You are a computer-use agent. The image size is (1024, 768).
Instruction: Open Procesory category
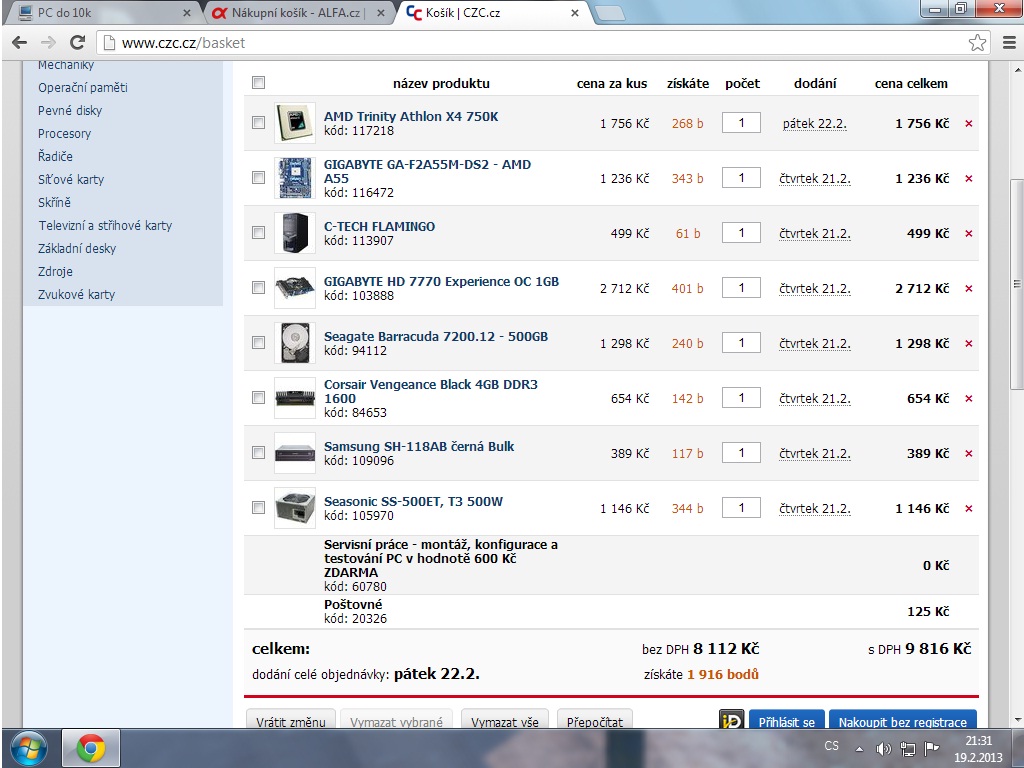point(65,133)
